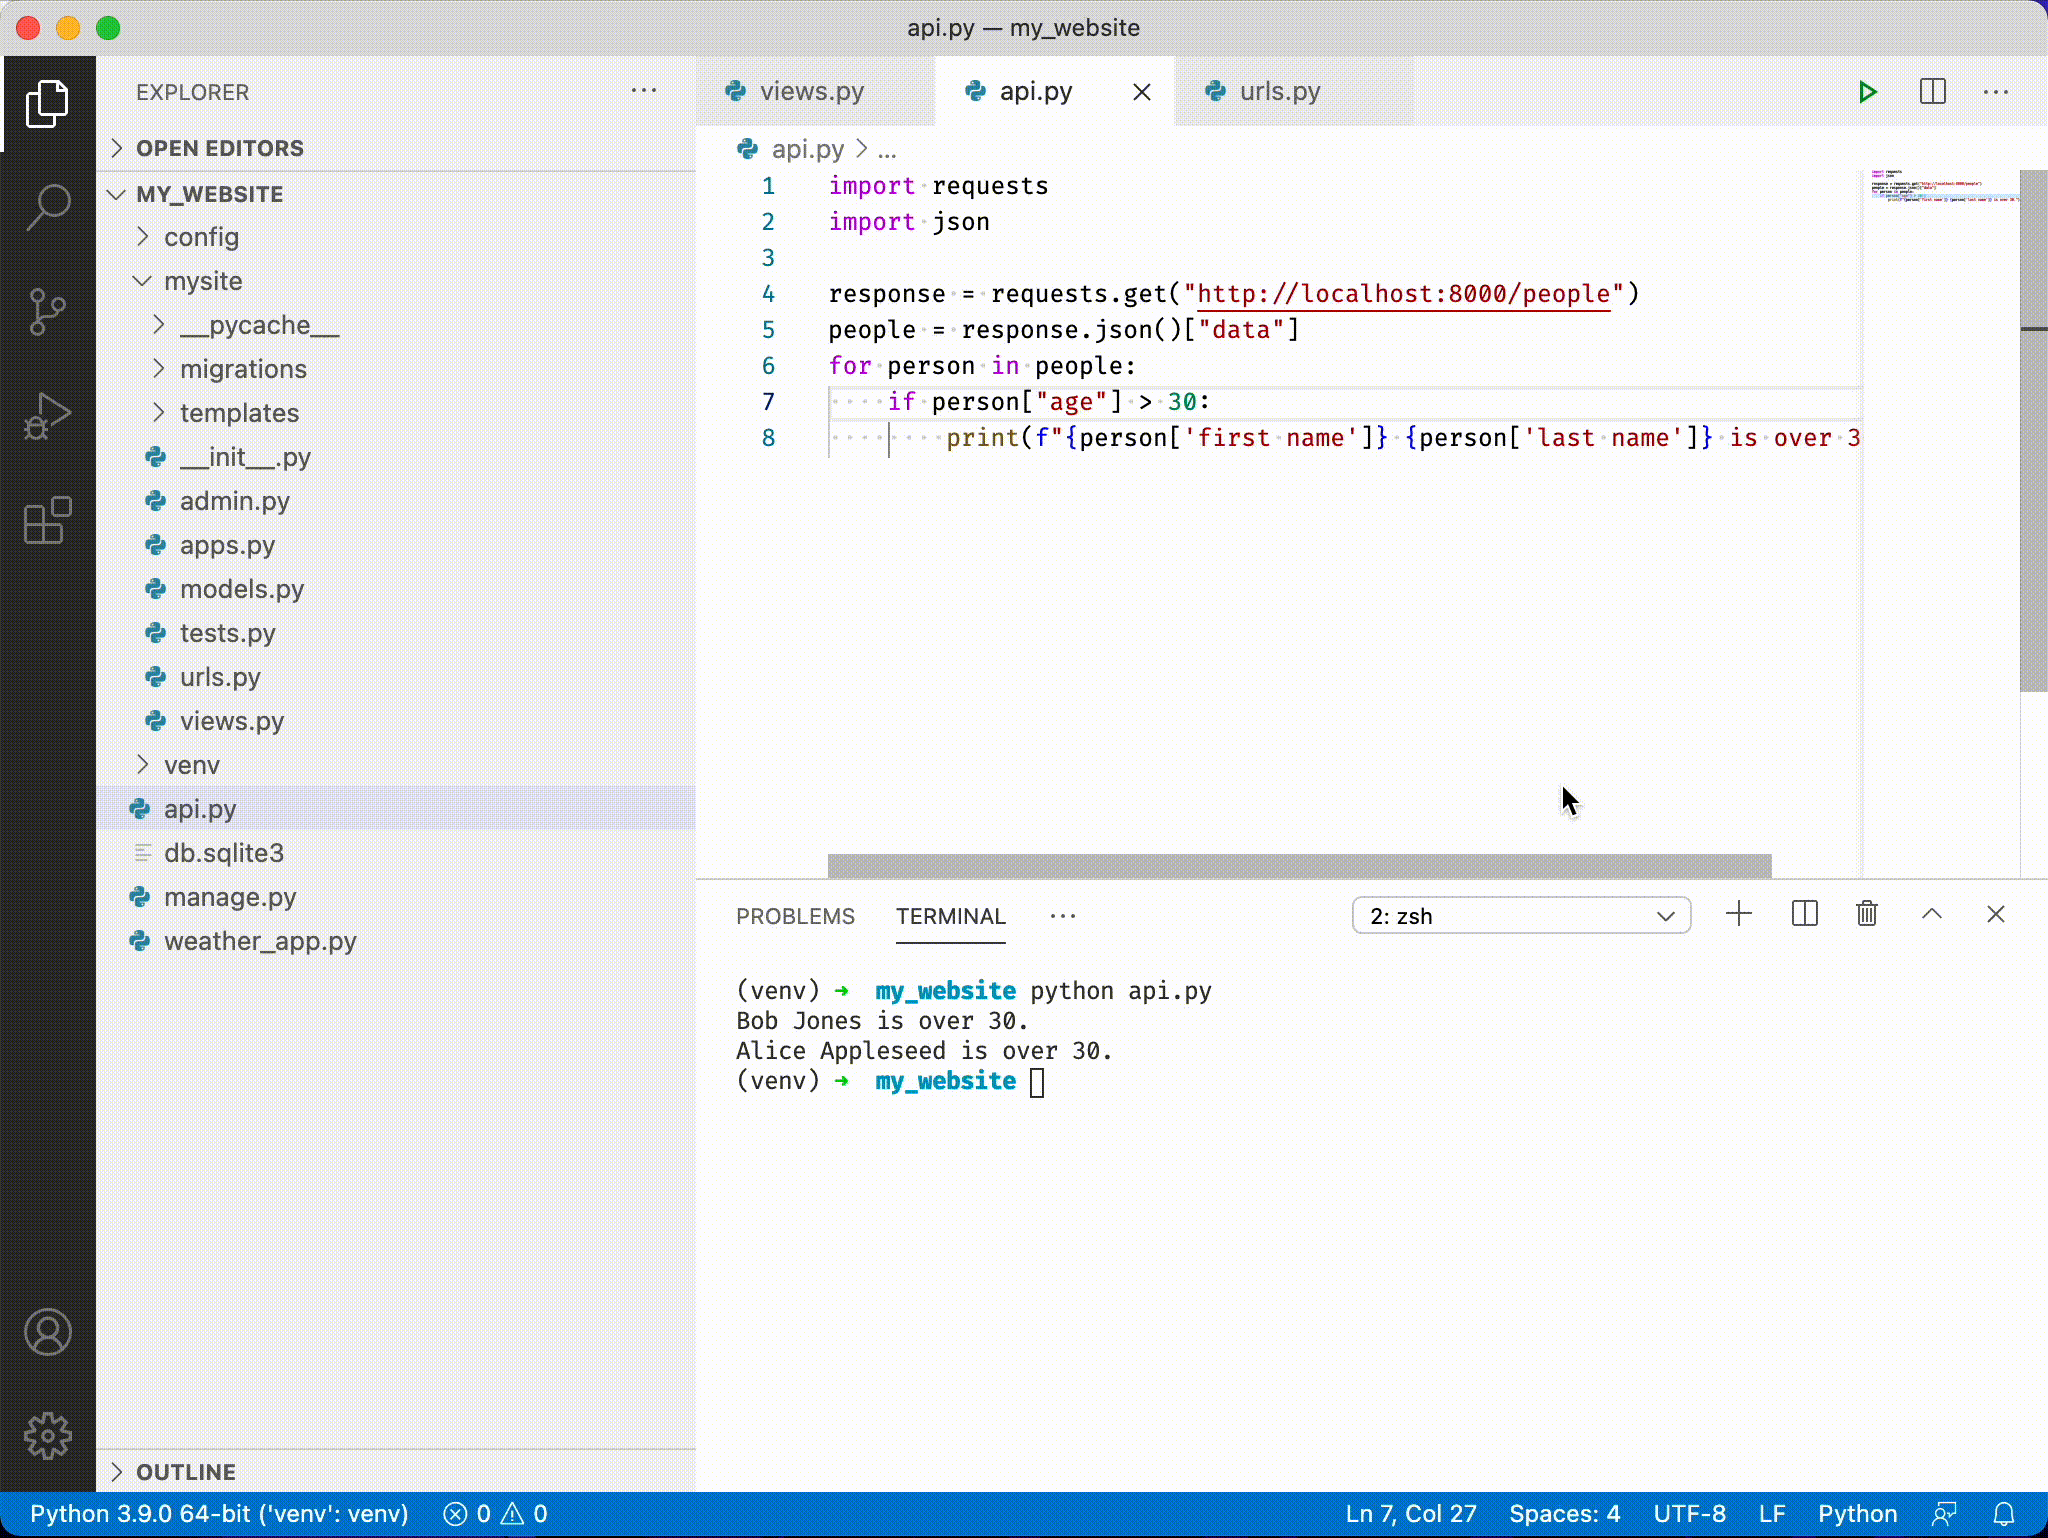Open the Manage settings gear
Screen dimensions: 2048x1538
point(47,1437)
